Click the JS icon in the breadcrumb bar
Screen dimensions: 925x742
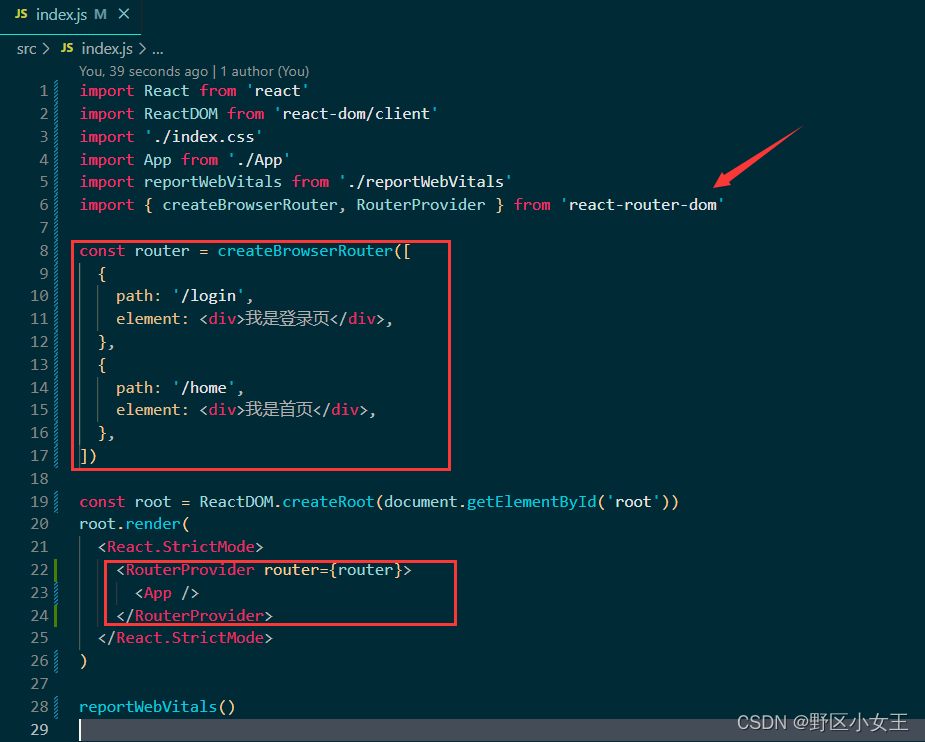[68, 48]
